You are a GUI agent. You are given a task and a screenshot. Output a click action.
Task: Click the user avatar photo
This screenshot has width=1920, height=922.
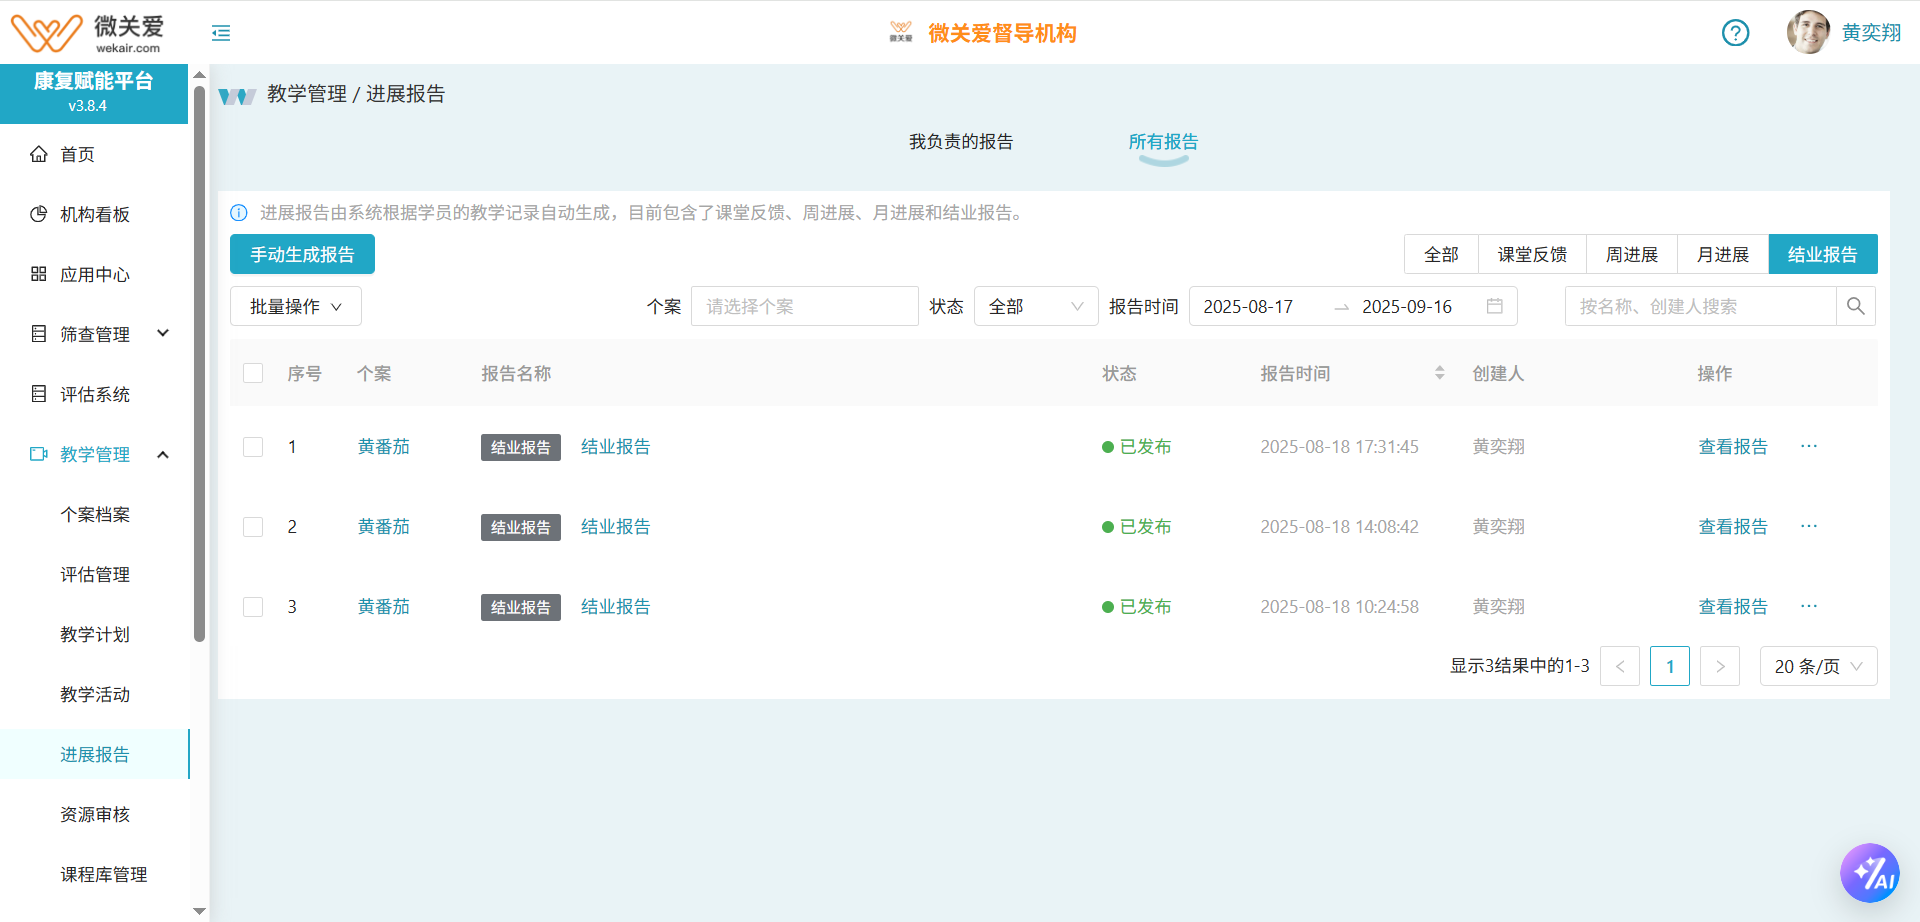tap(1808, 32)
